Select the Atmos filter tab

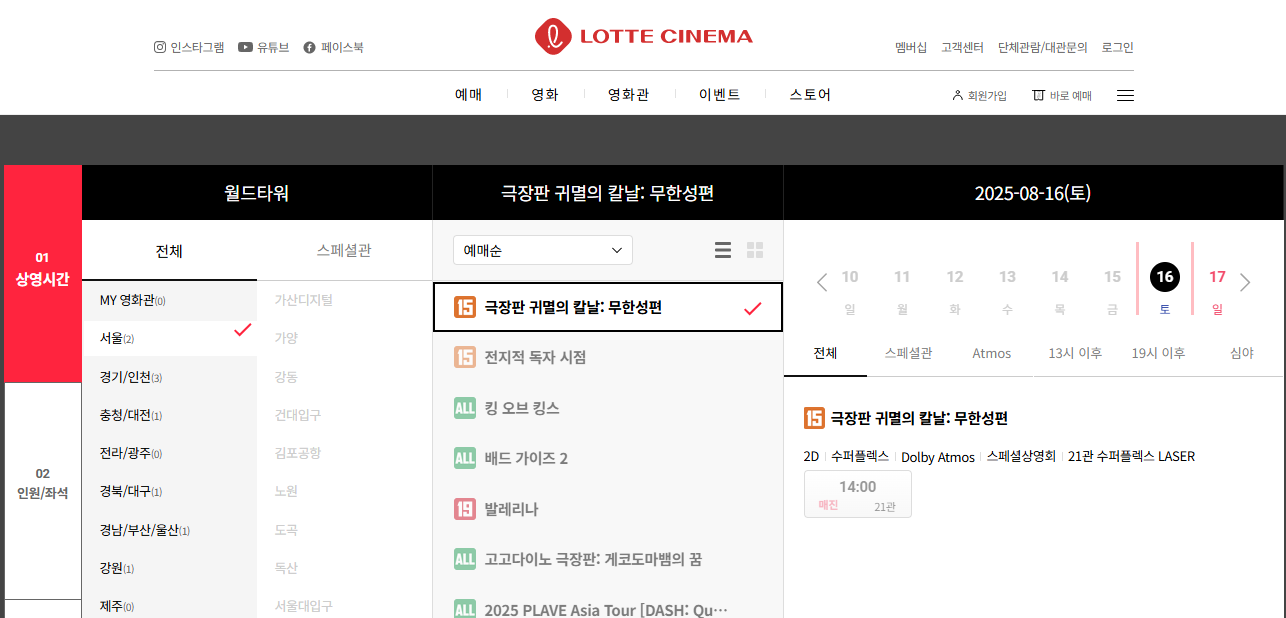tap(991, 353)
